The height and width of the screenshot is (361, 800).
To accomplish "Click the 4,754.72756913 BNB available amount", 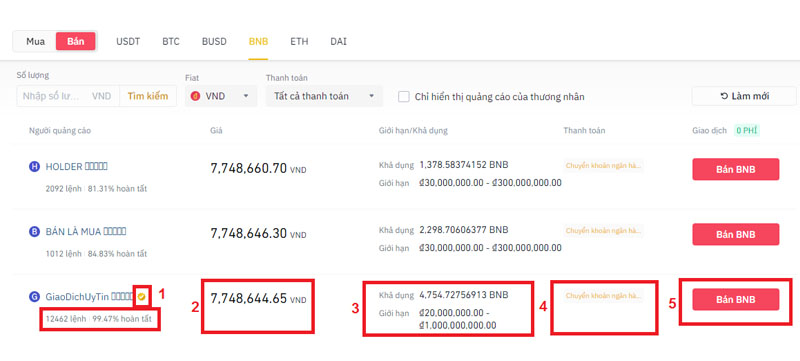I will [464, 295].
